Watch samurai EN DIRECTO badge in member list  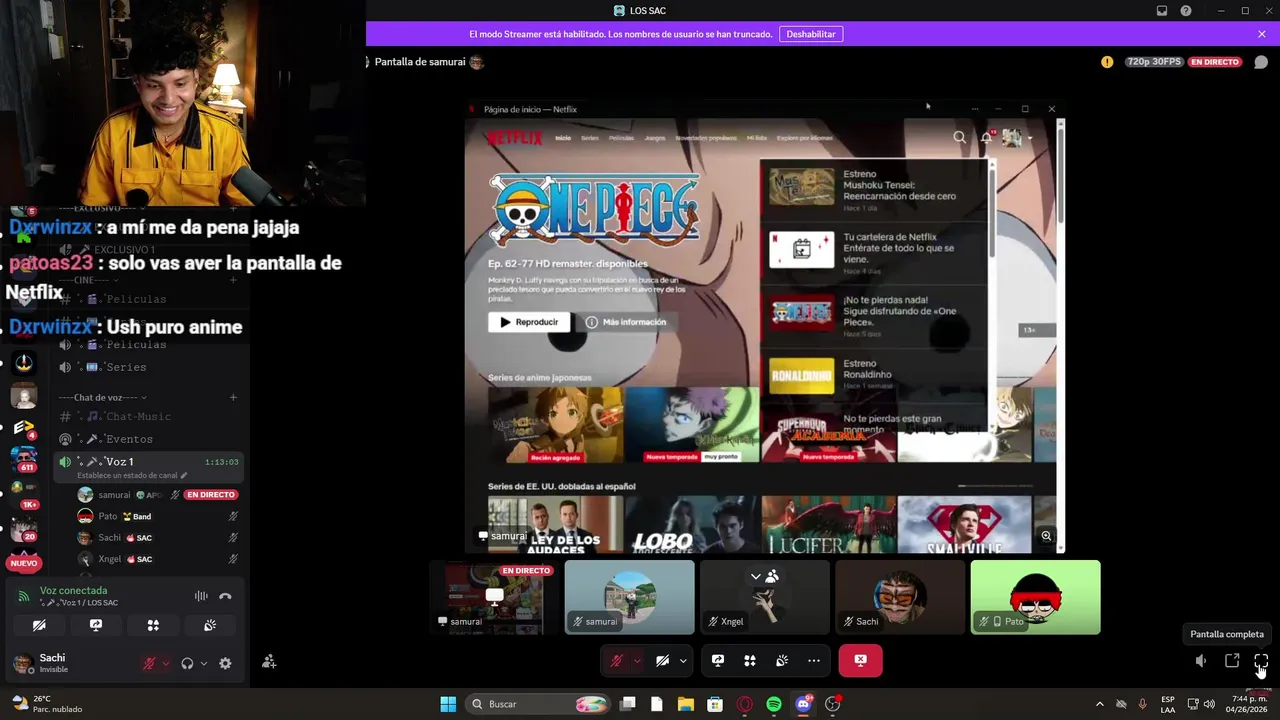point(211,495)
